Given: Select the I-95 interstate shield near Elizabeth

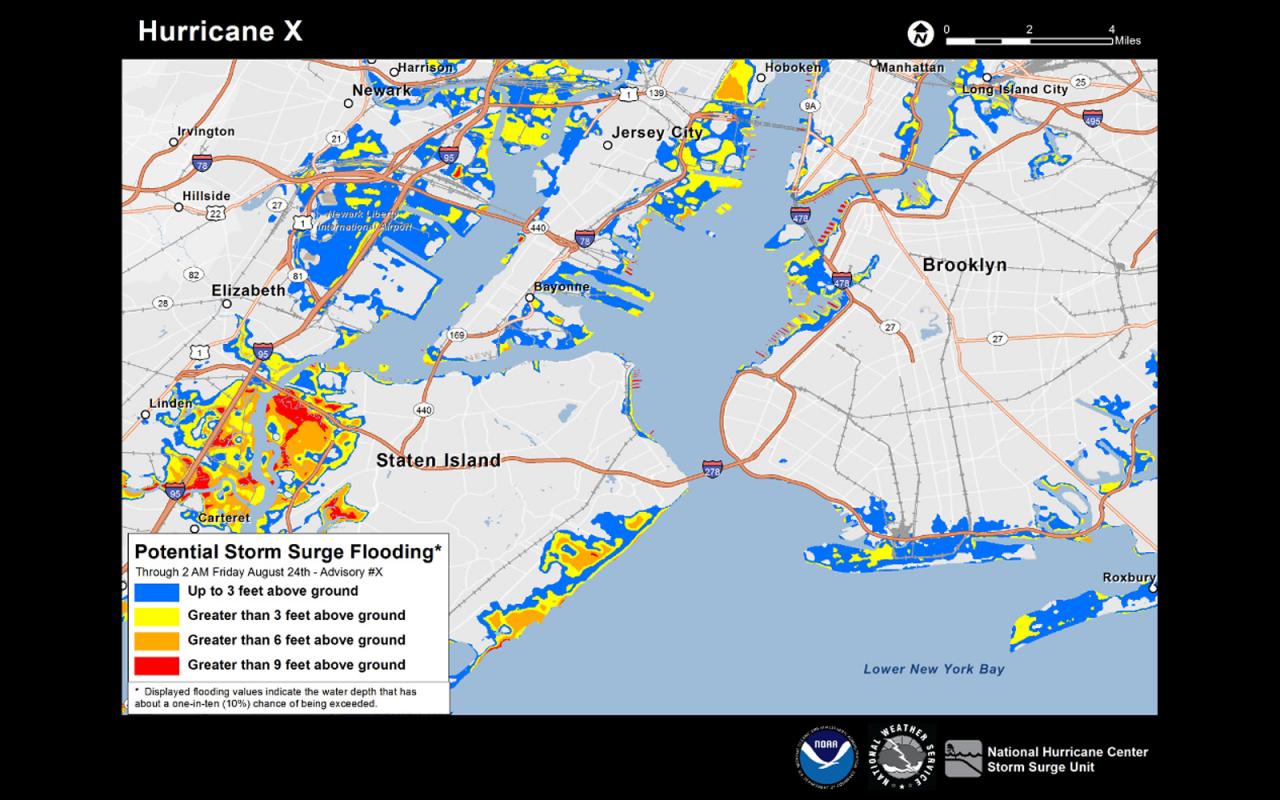Looking at the screenshot, I should (x=264, y=350).
